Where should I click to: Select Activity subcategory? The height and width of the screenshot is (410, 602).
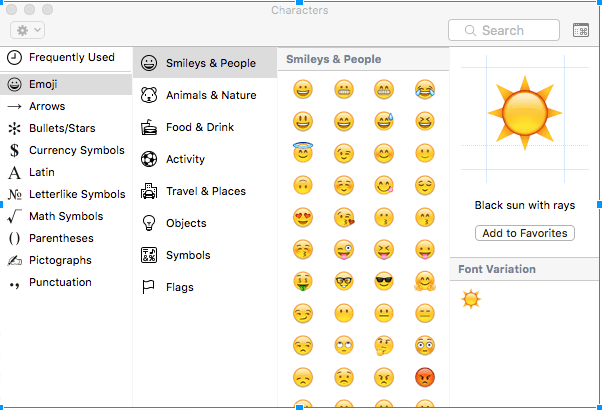(x=205, y=159)
